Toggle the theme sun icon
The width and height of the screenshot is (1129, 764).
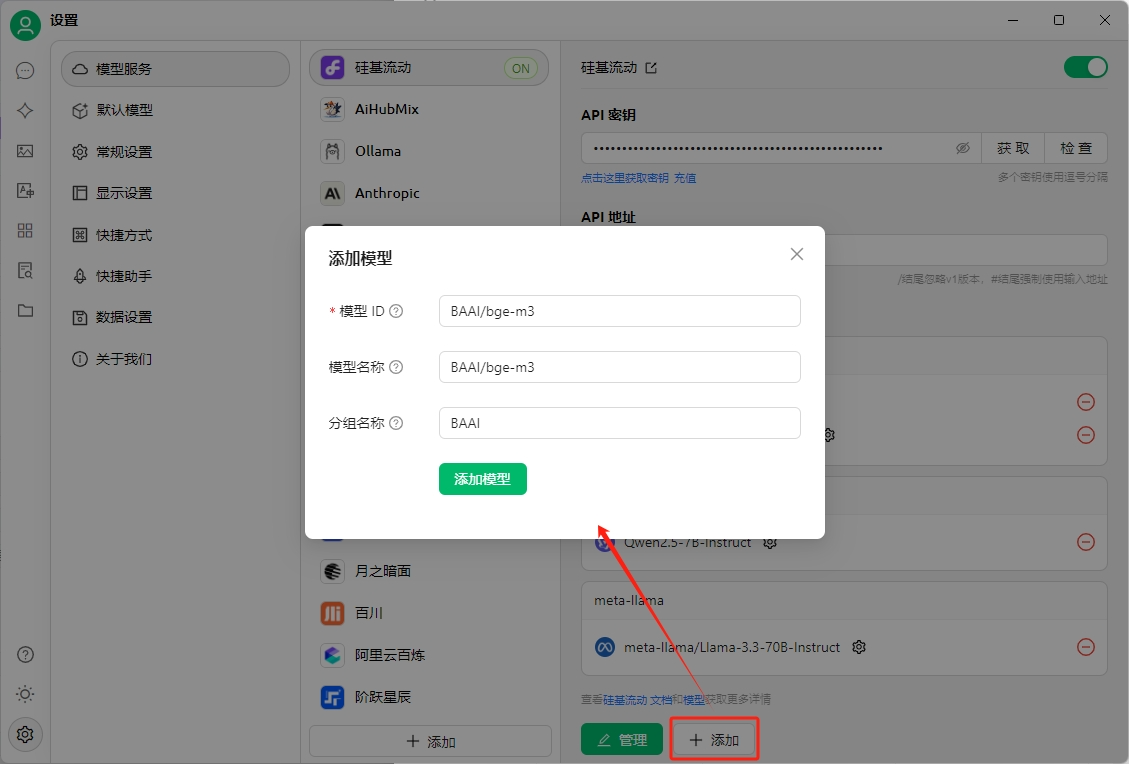pyautogui.click(x=25, y=694)
